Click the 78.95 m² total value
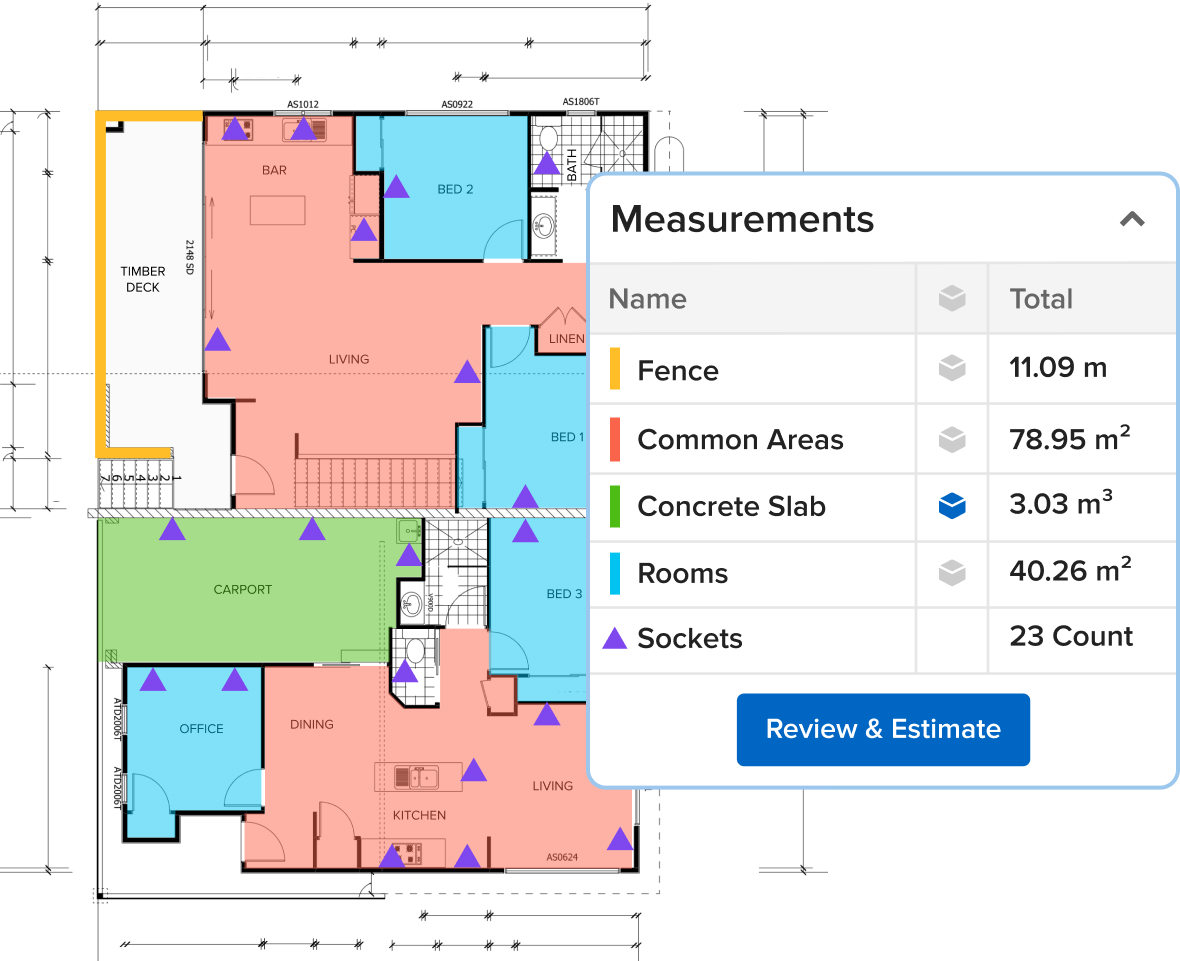Screen dimensions: 1180x961 pos(1069,438)
